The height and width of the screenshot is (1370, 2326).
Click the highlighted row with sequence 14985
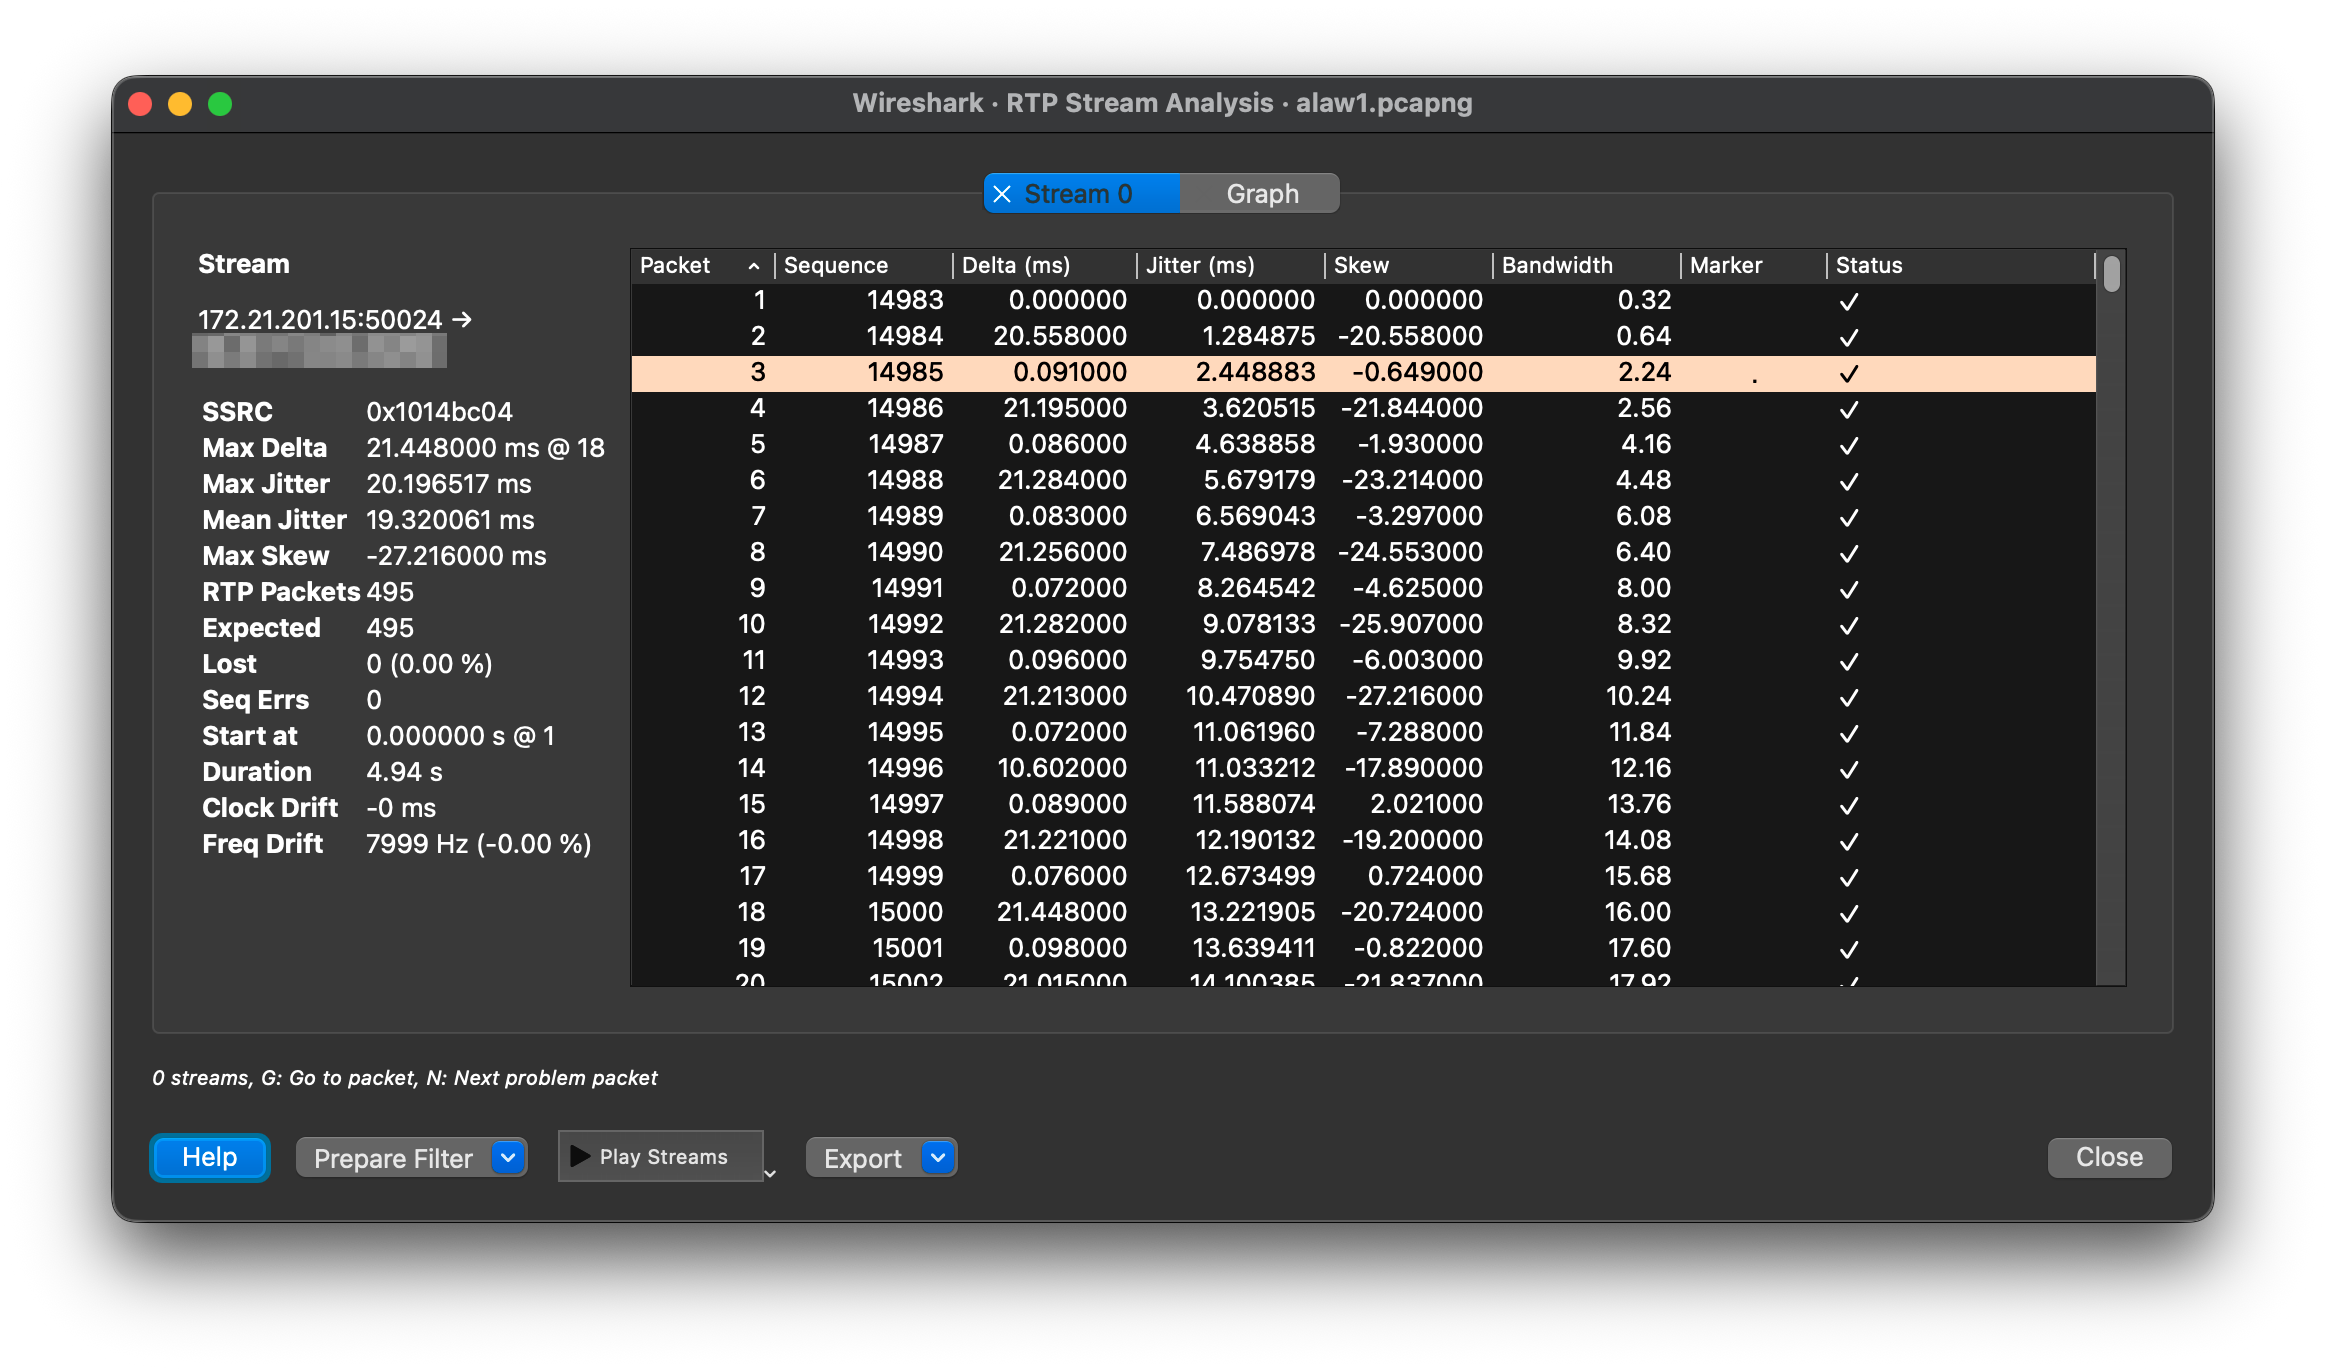pos(1363,372)
